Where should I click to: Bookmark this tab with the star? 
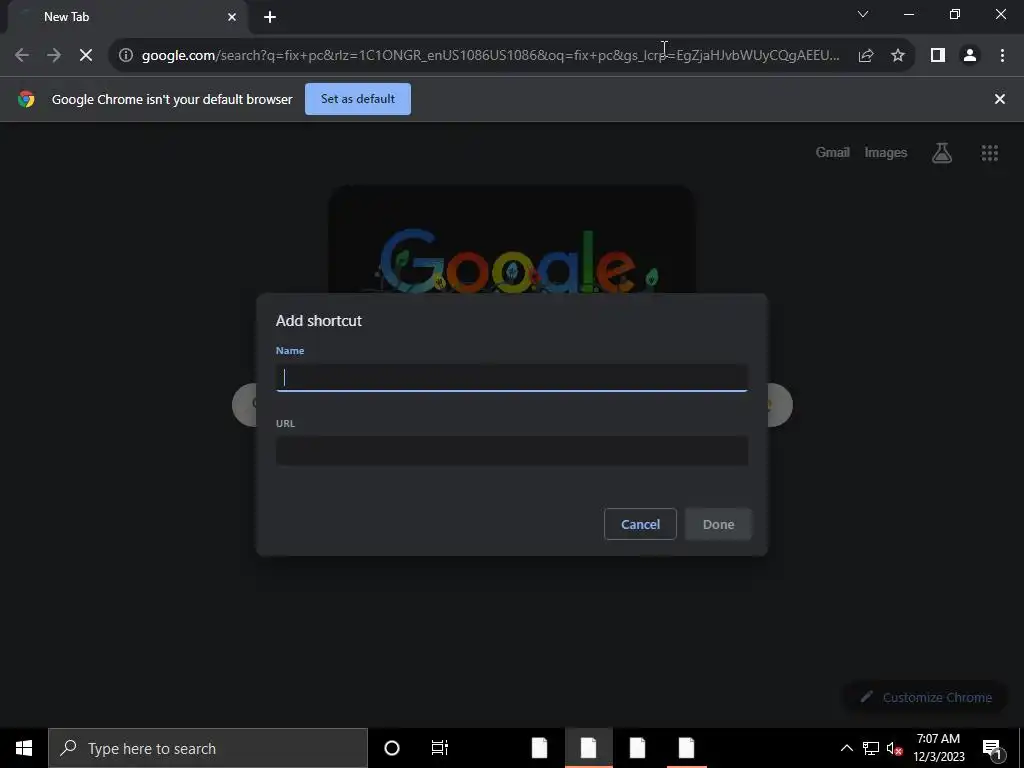[898, 56]
